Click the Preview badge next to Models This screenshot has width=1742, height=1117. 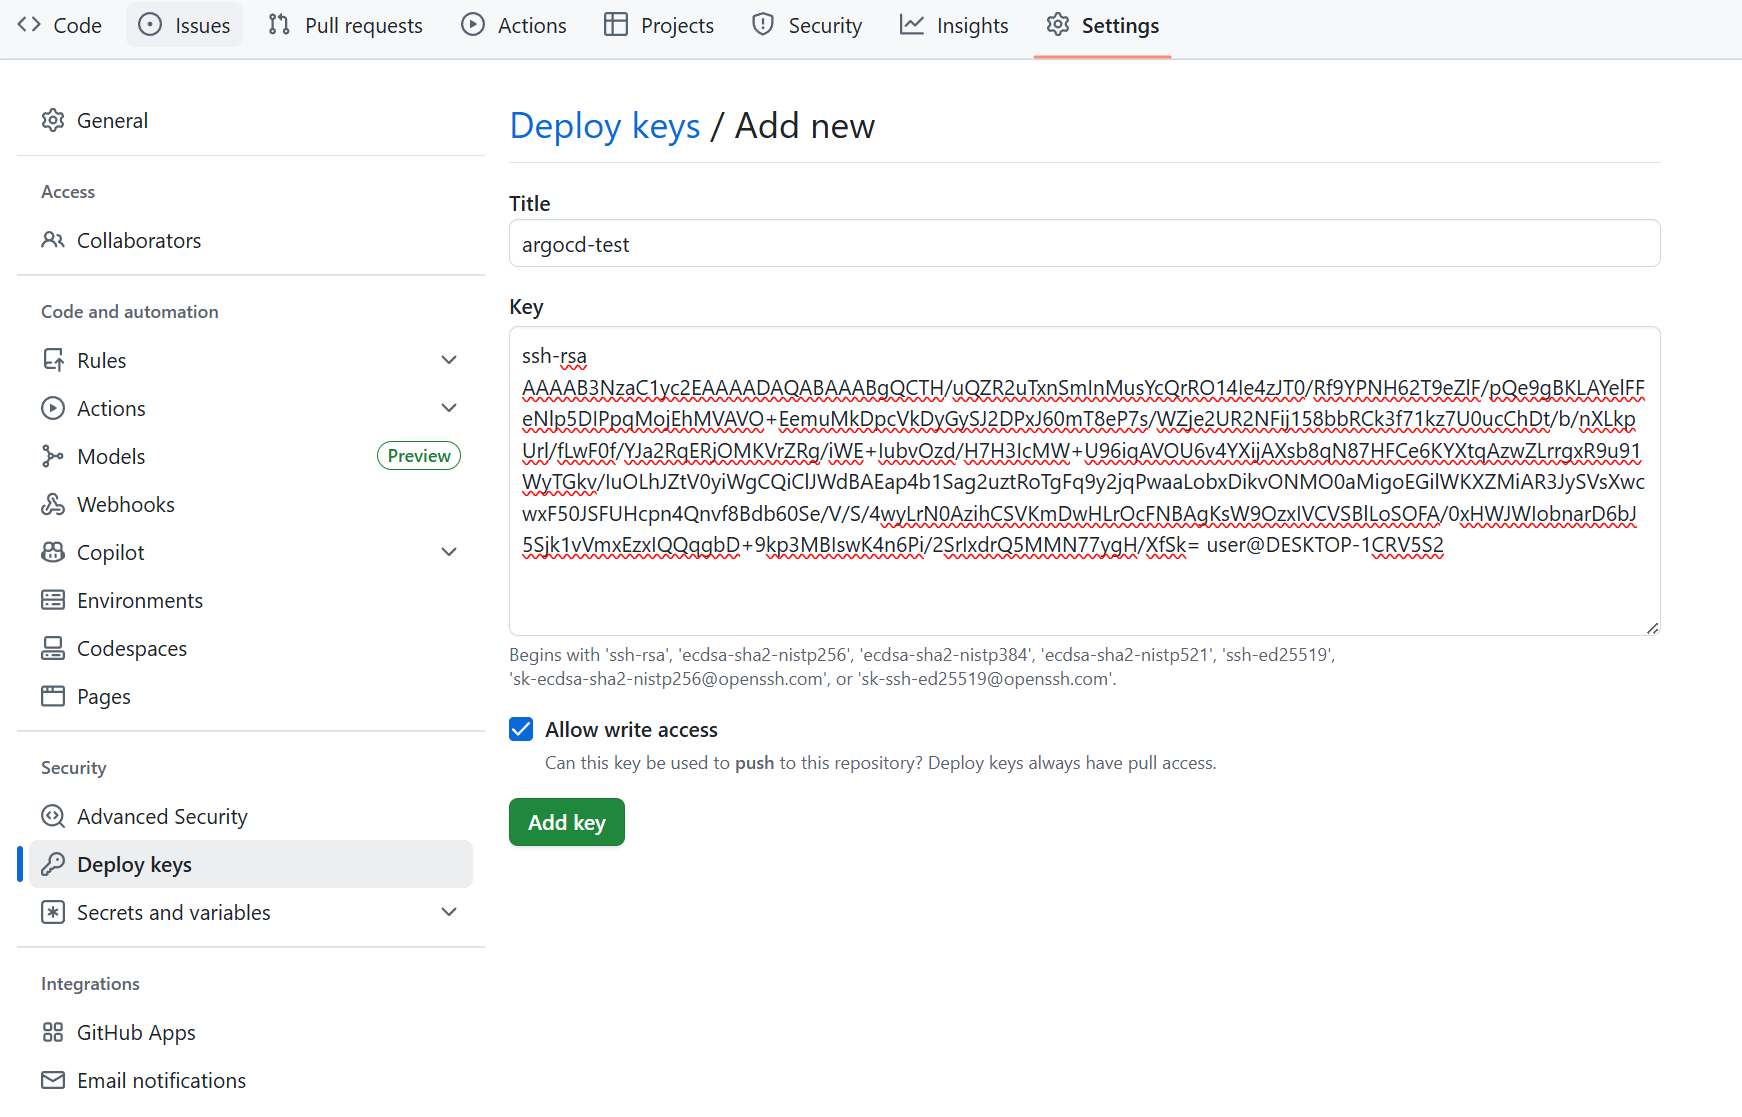point(419,456)
